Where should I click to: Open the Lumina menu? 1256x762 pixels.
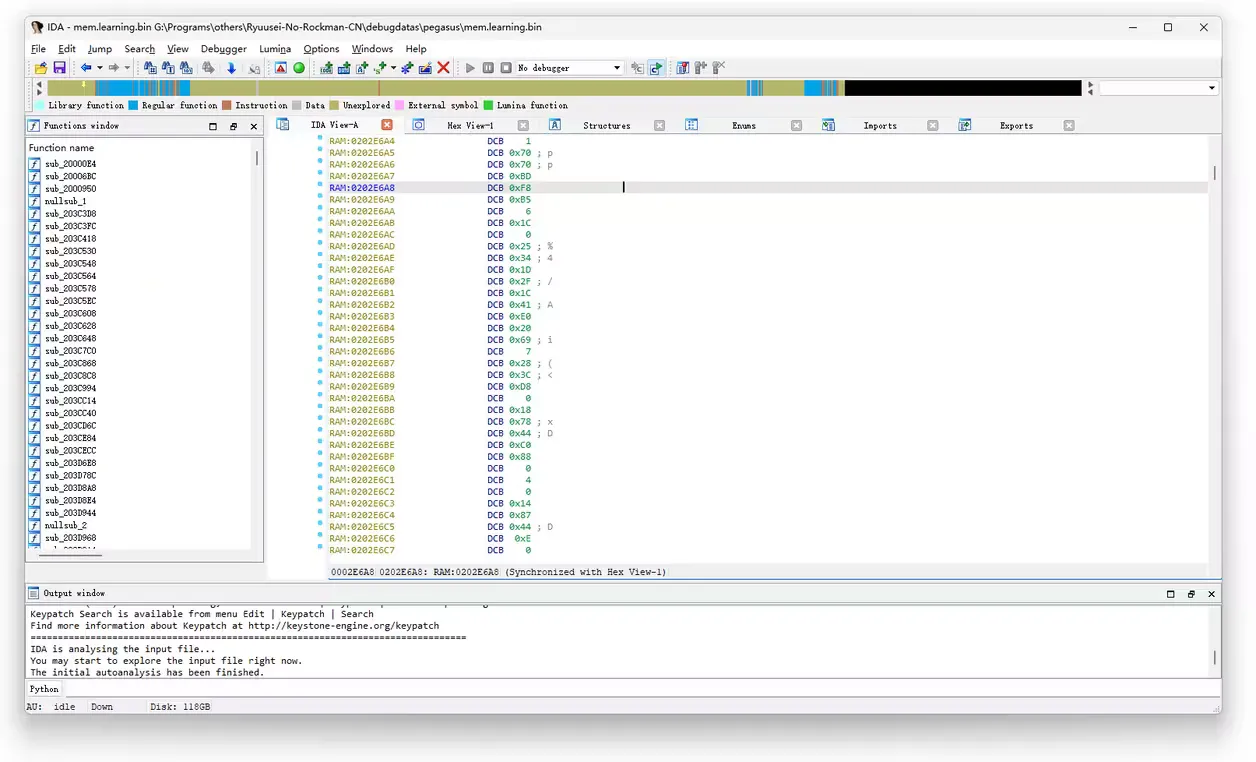[275, 49]
